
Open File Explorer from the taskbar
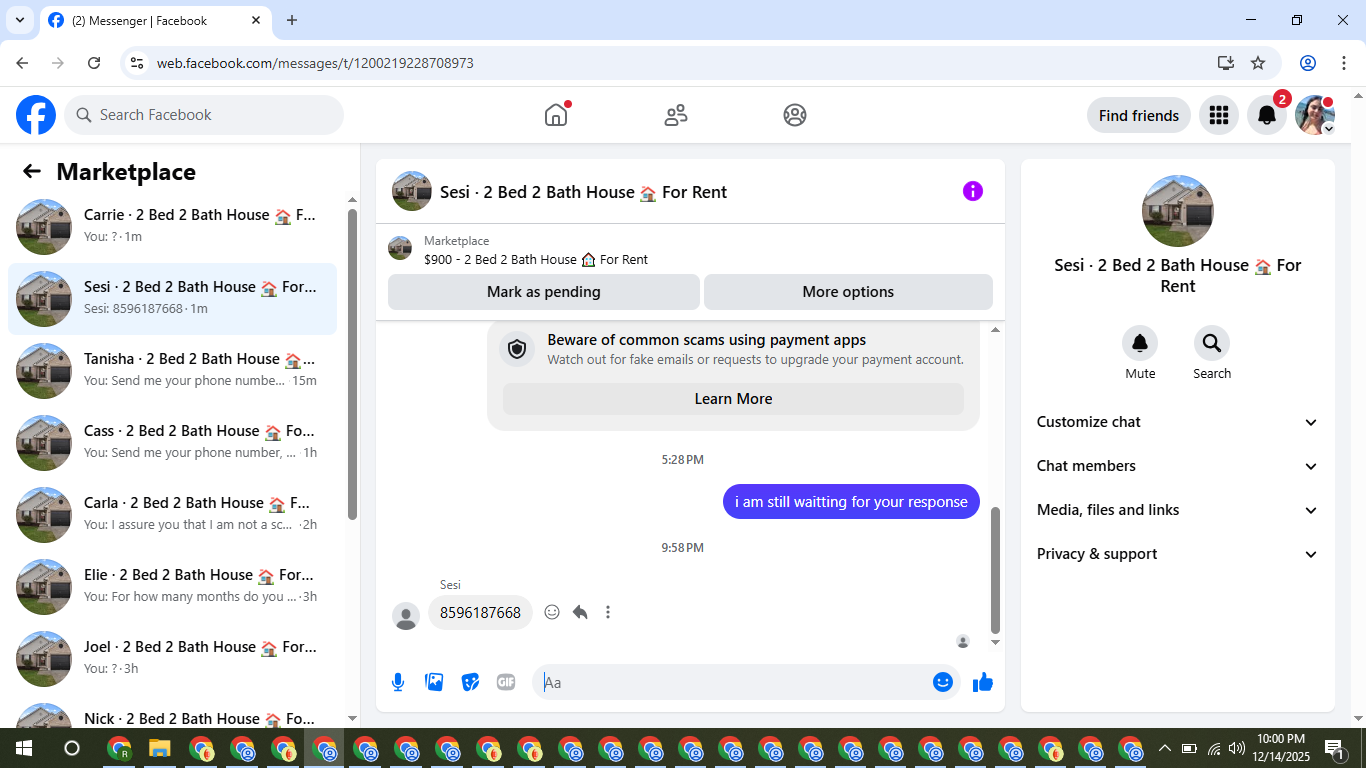[x=160, y=748]
